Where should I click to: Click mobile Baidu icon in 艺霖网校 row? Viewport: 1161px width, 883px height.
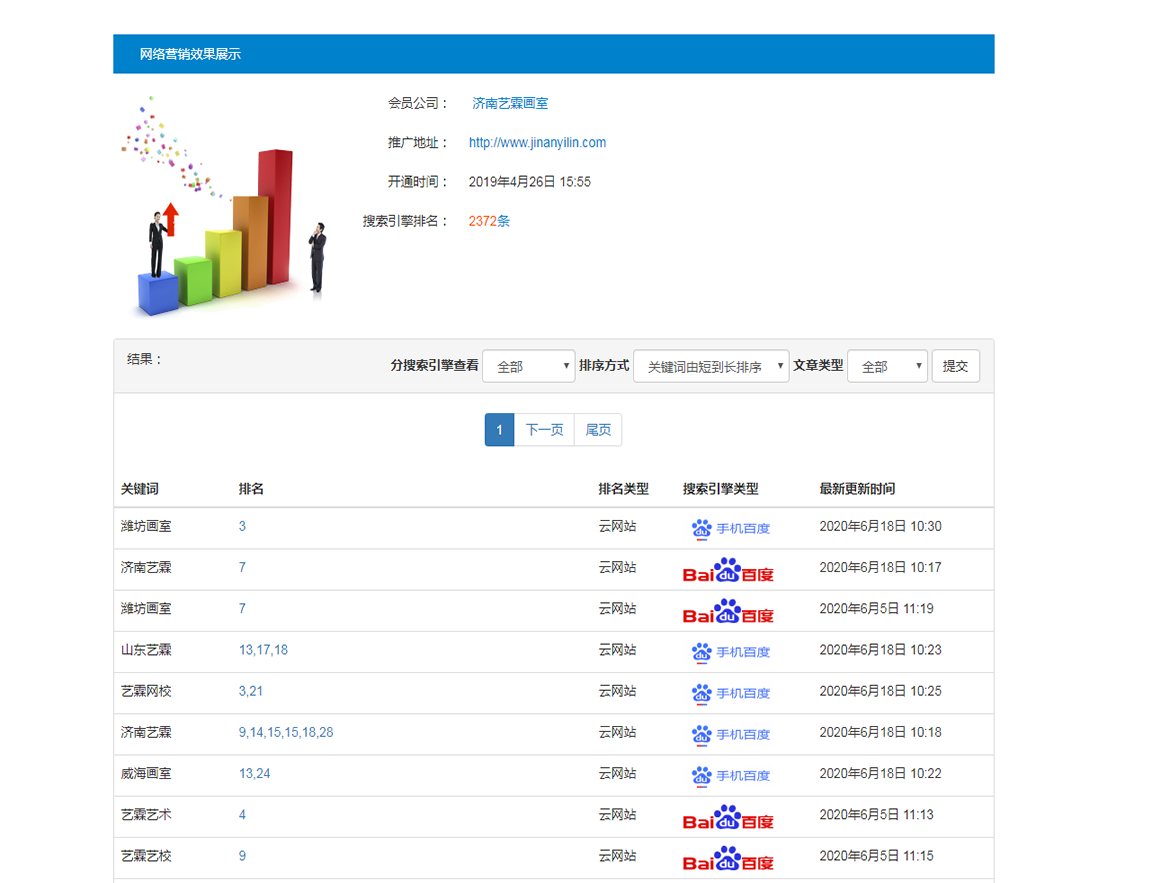[730, 693]
